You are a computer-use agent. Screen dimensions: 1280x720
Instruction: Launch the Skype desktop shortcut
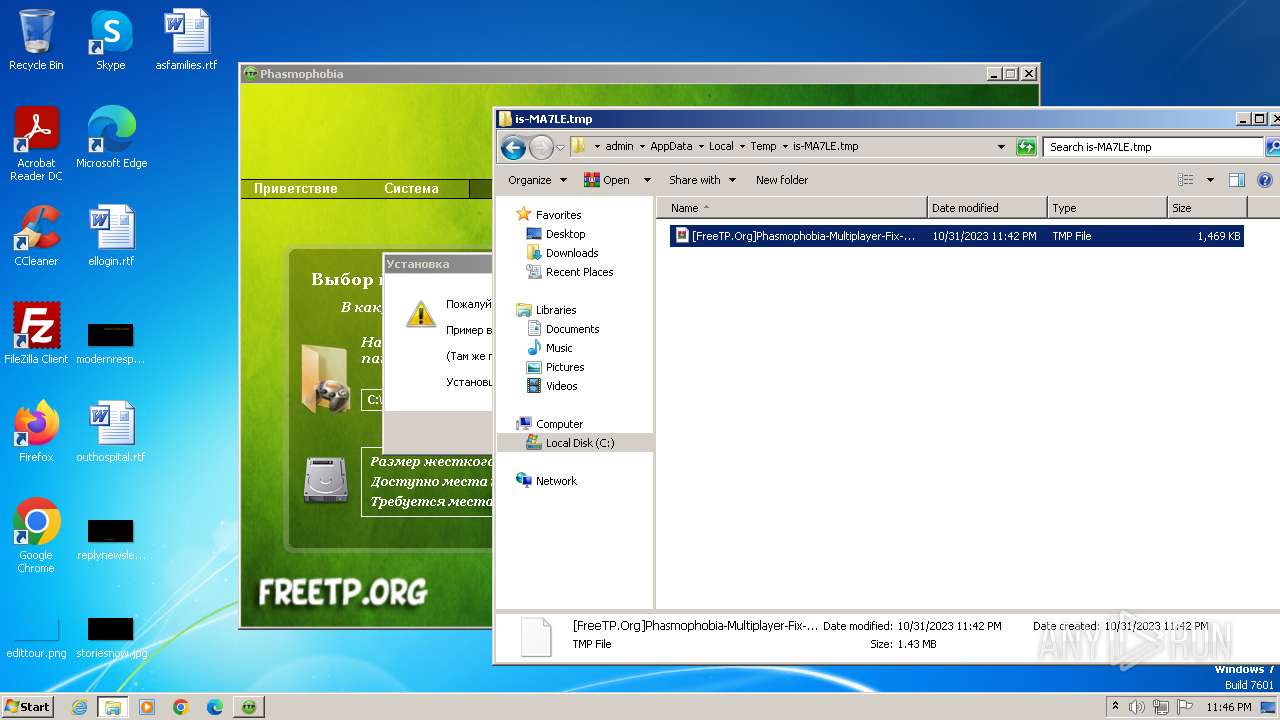pyautogui.click(x=110, y=40)
